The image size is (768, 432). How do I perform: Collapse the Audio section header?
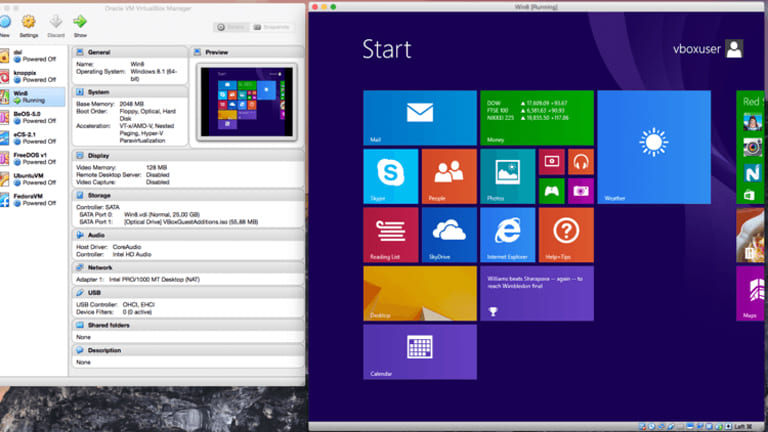click(x=188, y=235)
